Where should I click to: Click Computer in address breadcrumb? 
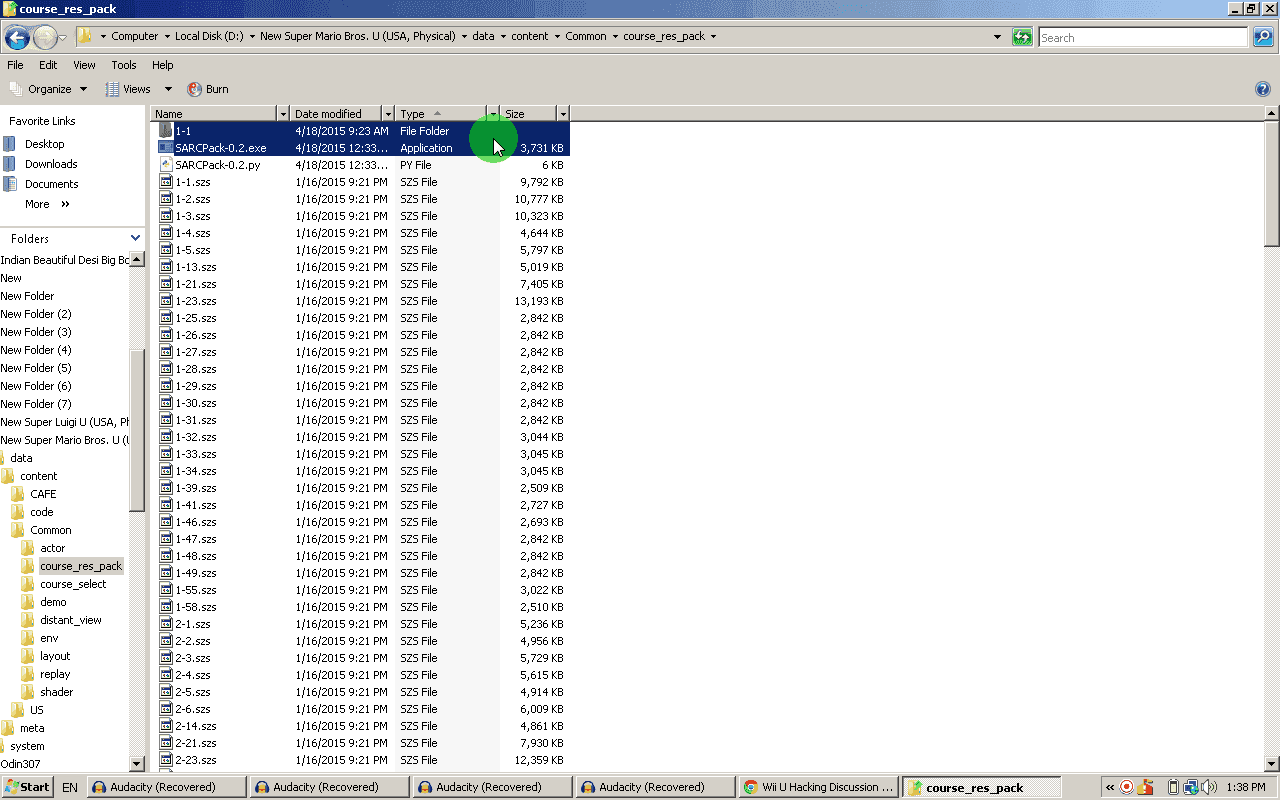pyautogui.click(x=134, y=36)
